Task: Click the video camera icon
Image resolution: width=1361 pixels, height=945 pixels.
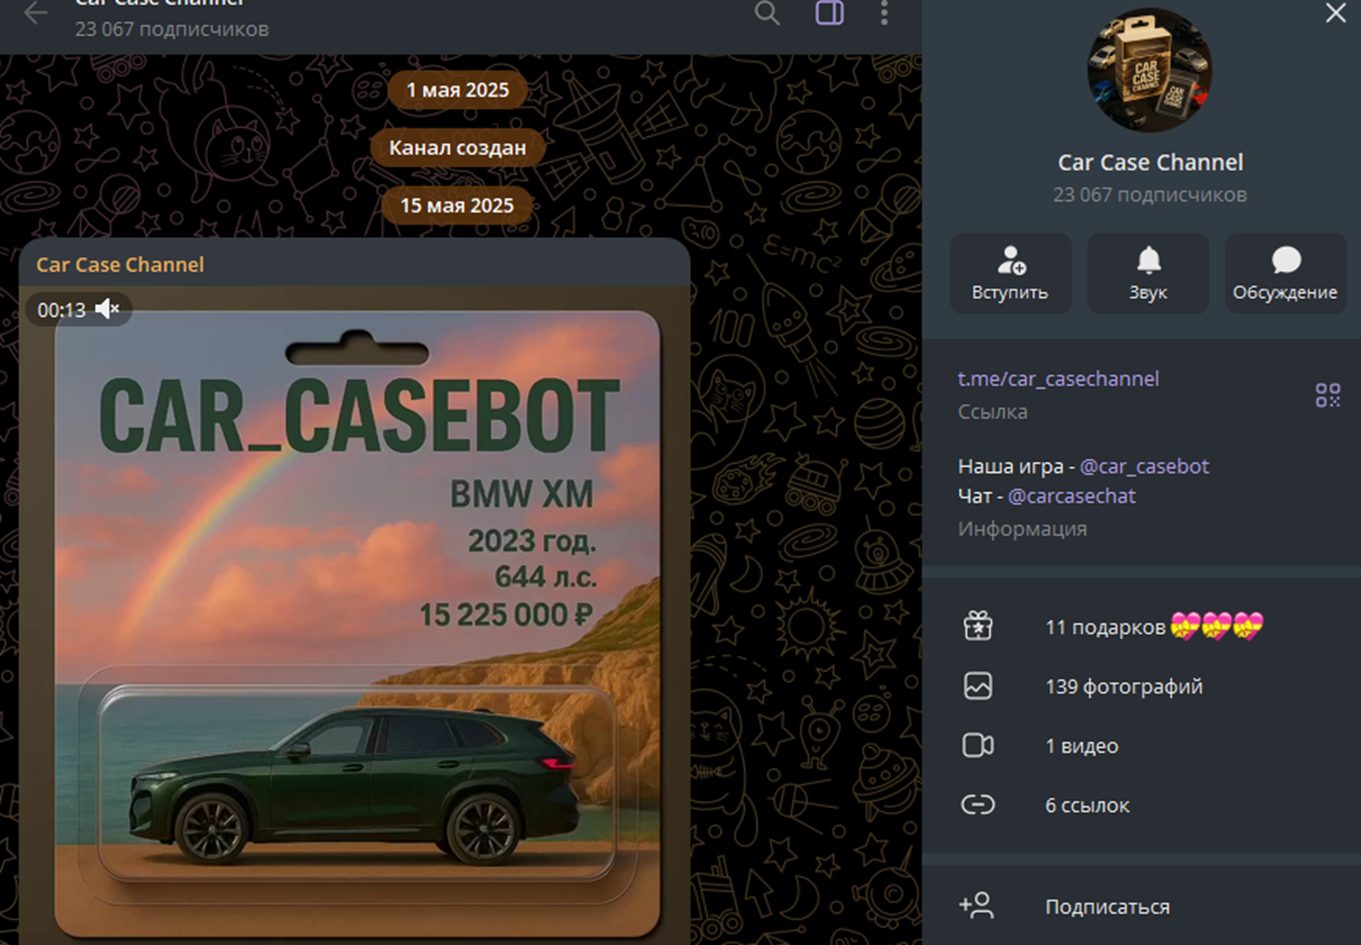Action: [x=977, y=746]
